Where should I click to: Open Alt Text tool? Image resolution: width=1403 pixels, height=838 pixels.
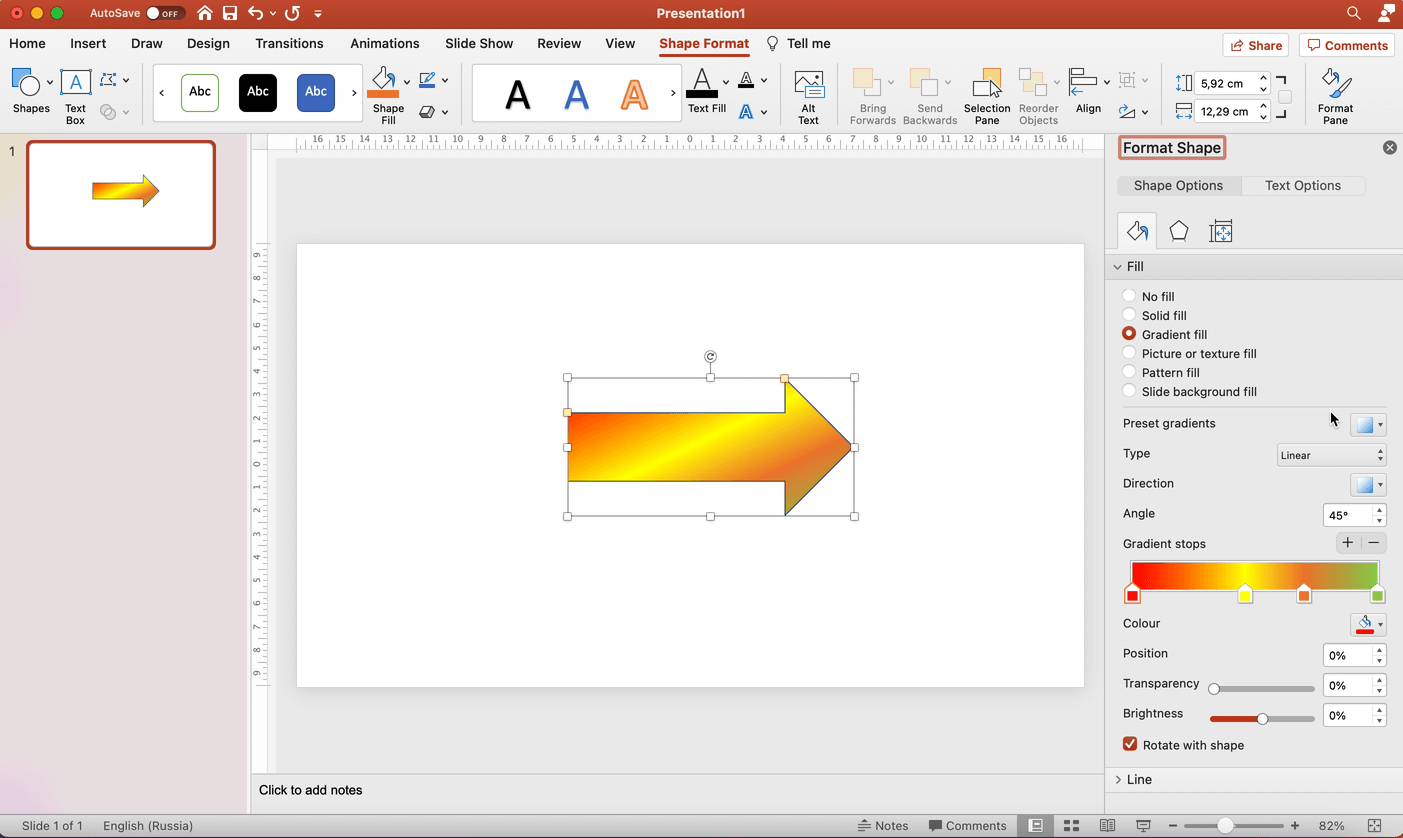pyautogui.click(x=808, y=96)
